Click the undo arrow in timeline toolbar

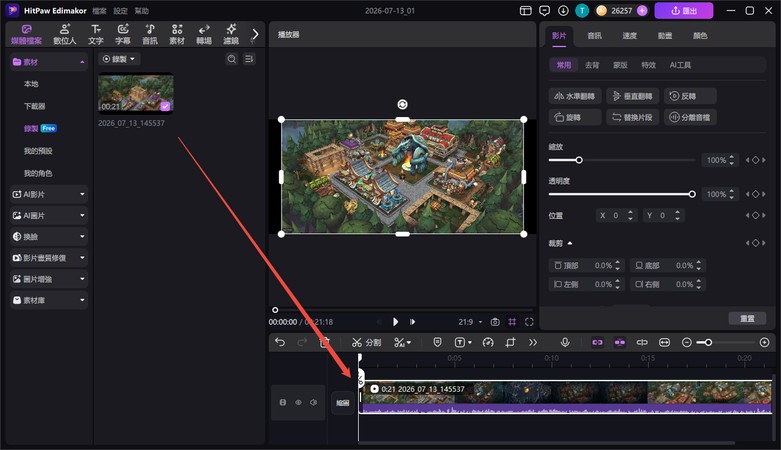(280, 342)
